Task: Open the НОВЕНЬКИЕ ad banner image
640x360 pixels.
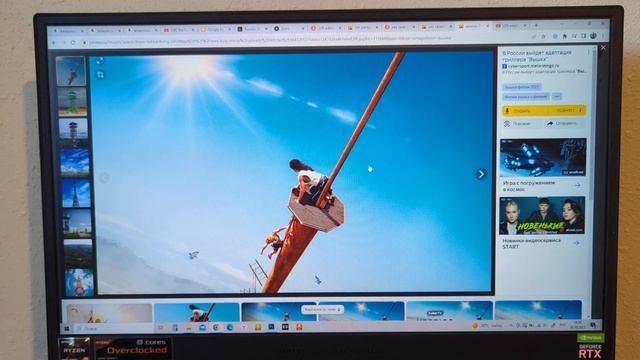Action: pos(542,216)
